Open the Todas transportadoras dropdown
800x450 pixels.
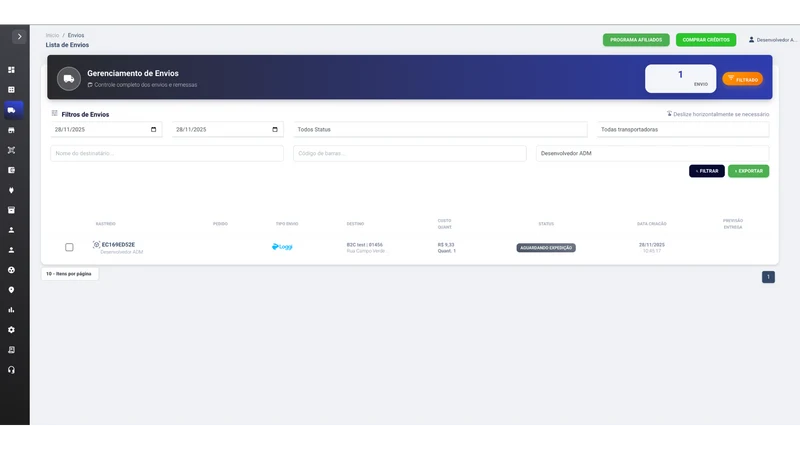683,130
